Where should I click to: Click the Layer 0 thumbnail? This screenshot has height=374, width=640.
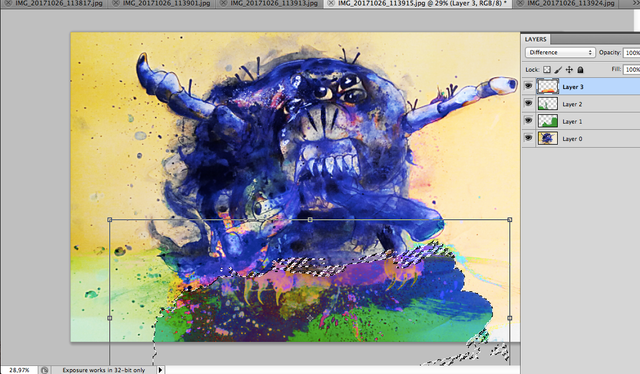coord(547,138)
